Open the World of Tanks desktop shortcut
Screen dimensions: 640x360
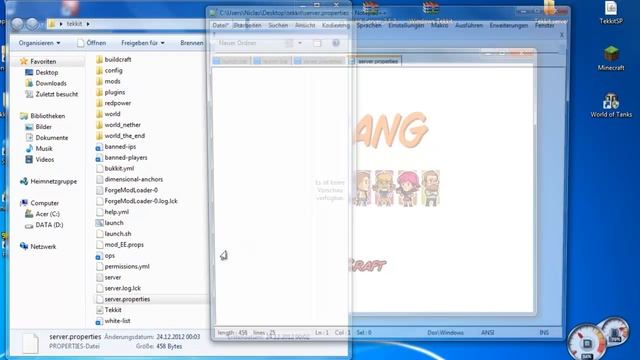[611, 106]
